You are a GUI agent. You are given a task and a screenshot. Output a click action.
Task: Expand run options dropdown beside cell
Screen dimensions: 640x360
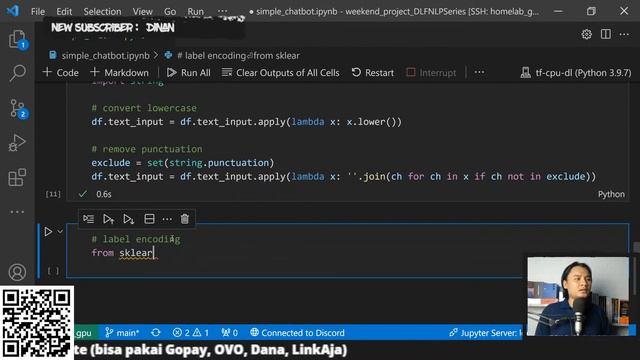point(60,231)
